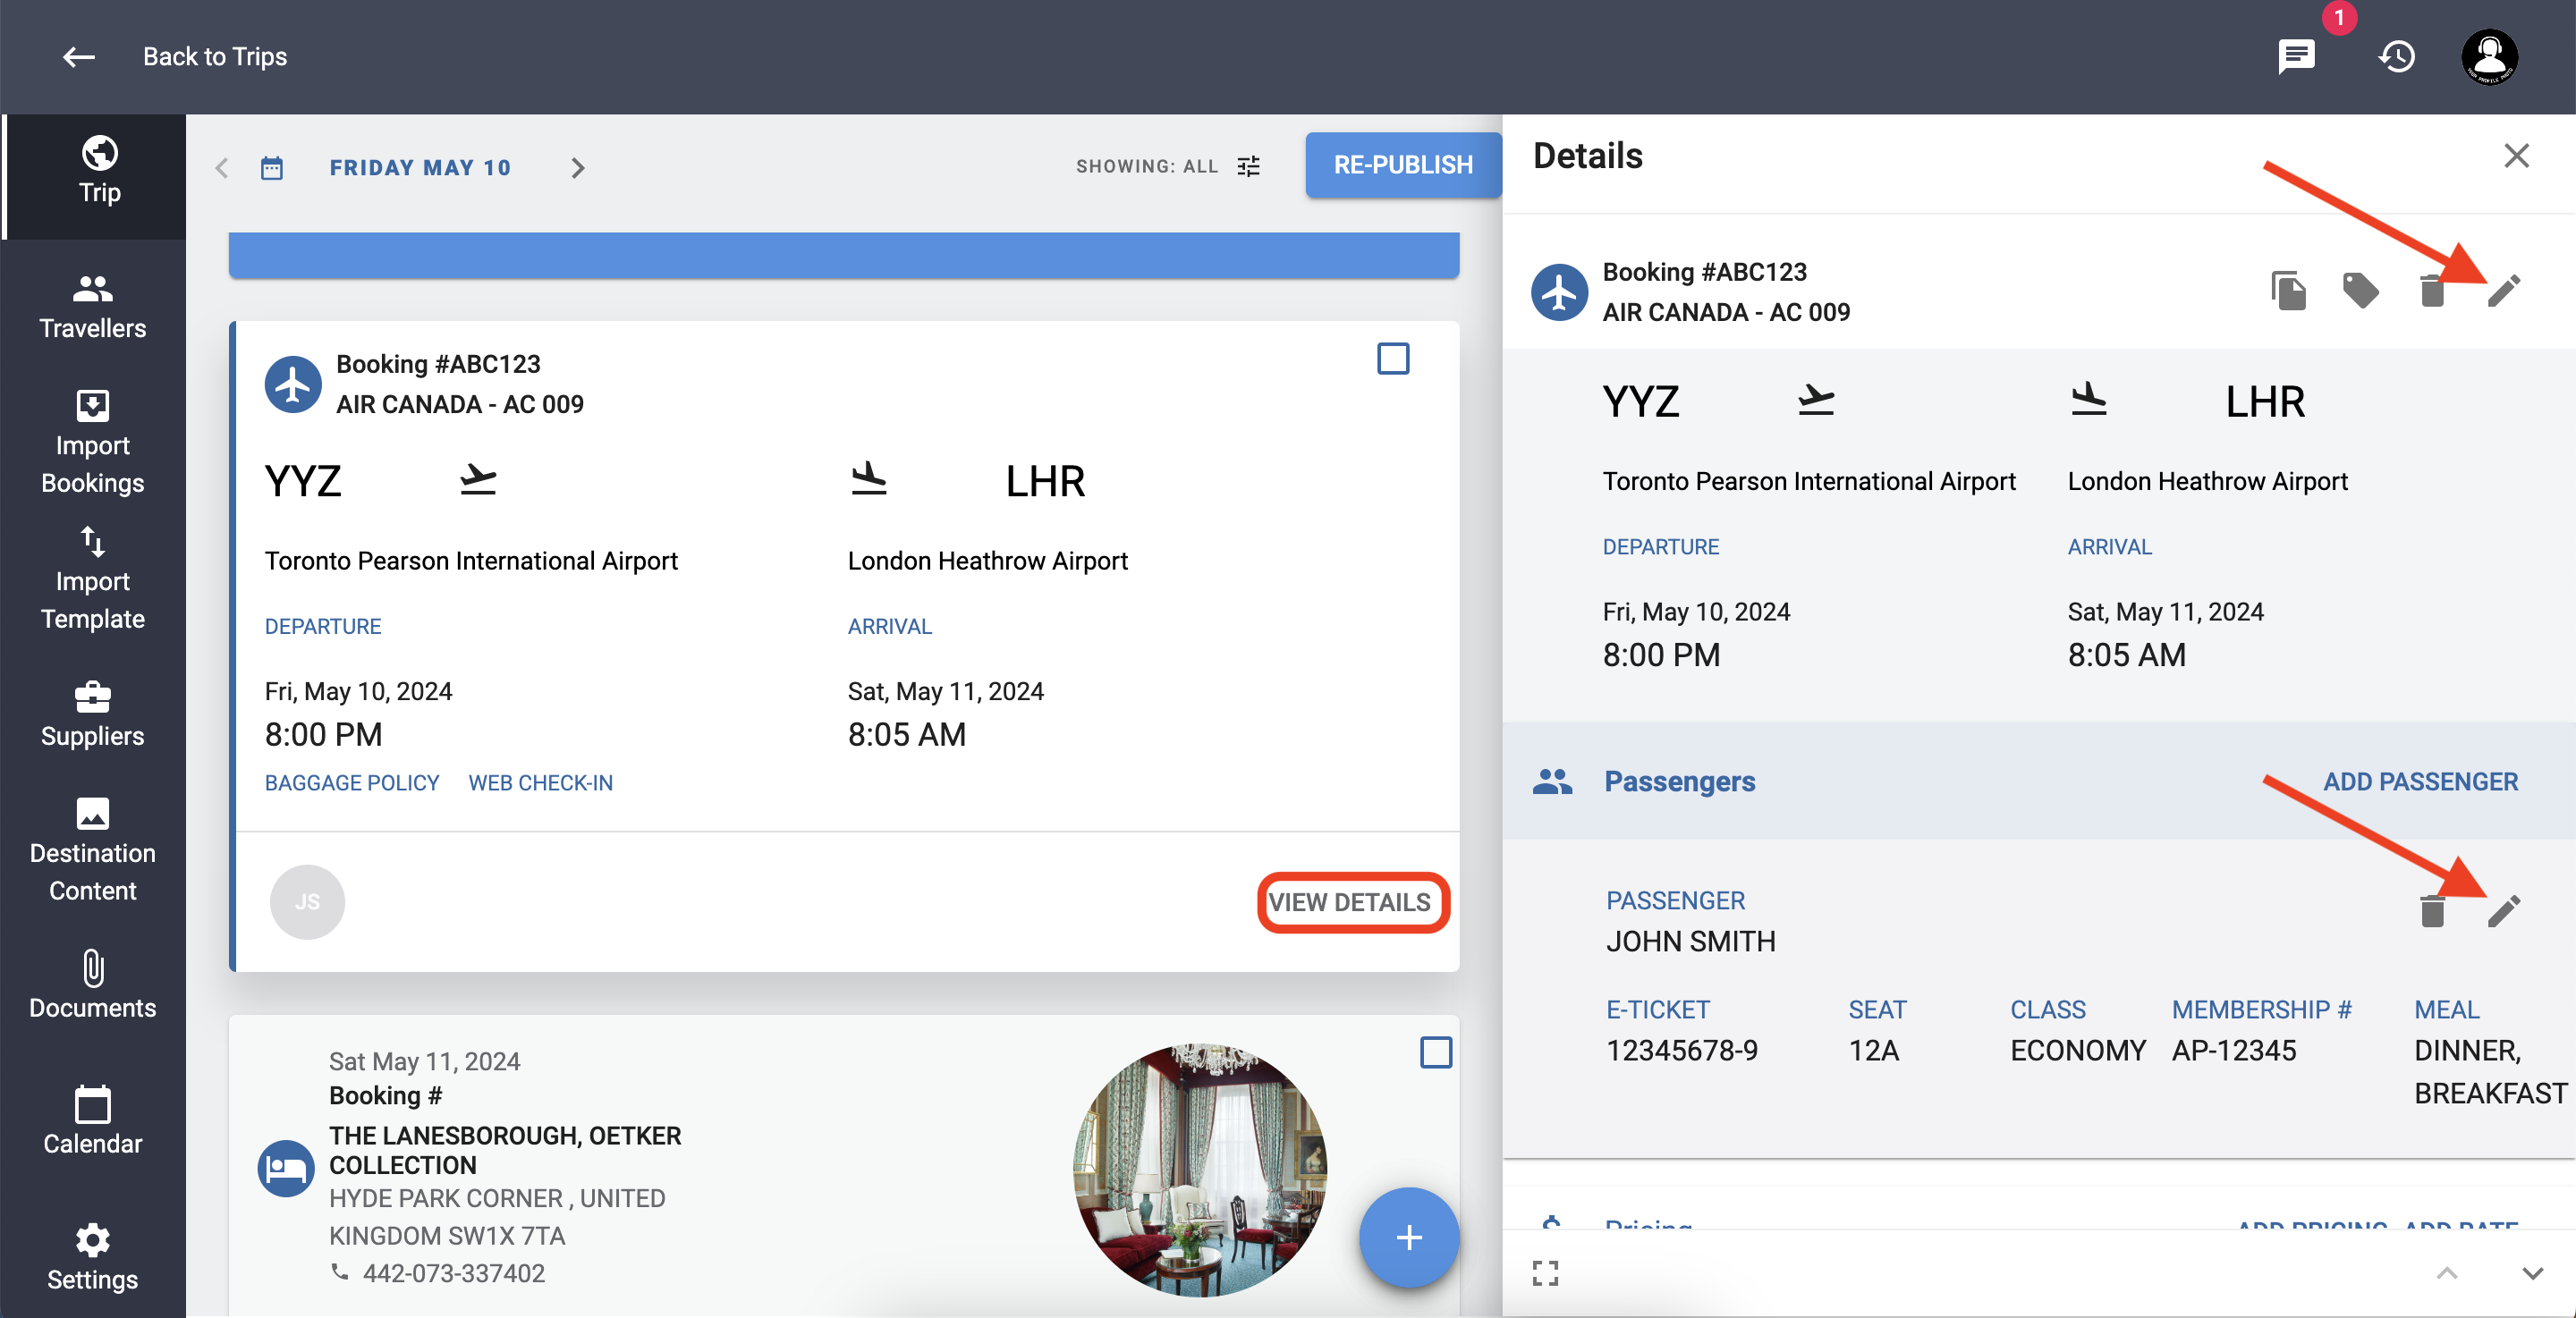This screenshot has height=1318, width=2576.
Task: Click membership number AP-12345
Action: pyautogui.click(x=2234, y=1051)
